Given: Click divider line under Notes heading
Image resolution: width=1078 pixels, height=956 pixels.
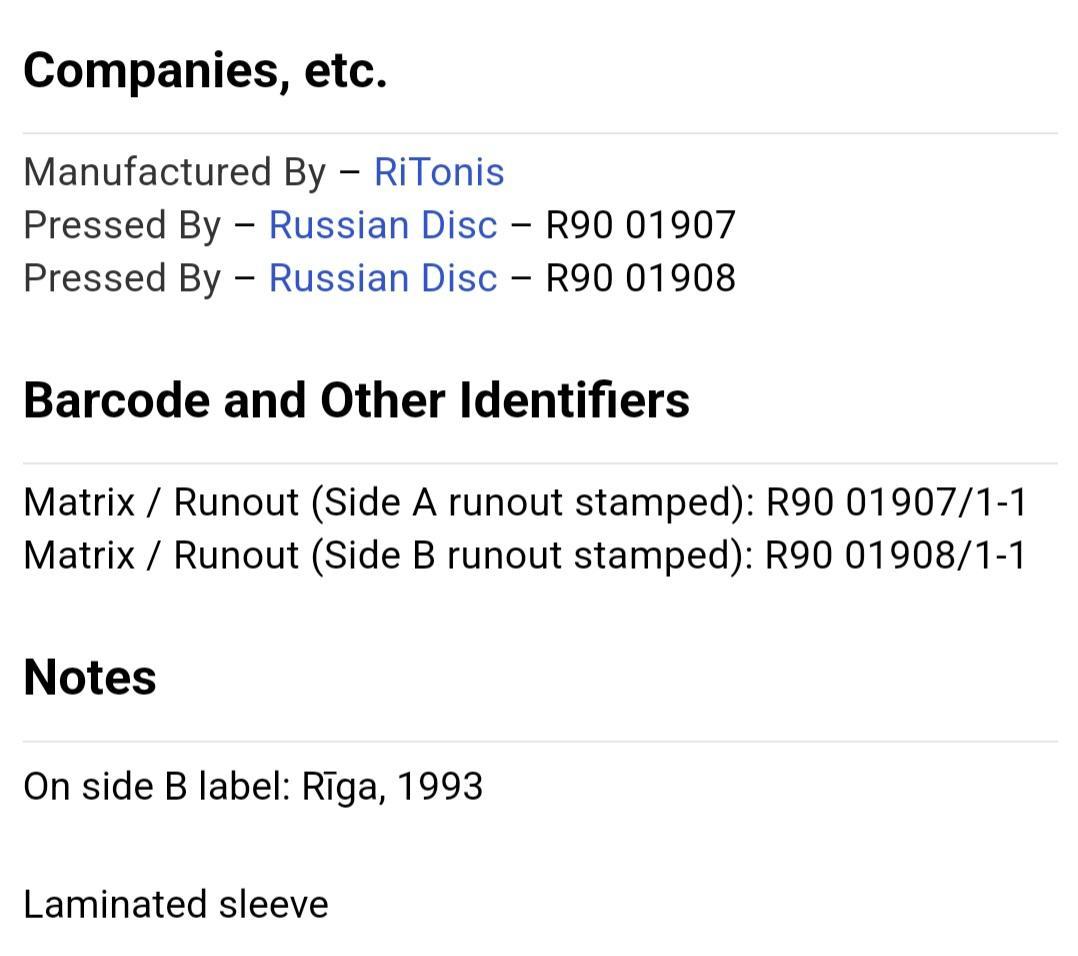Looking at the screenshot, I should click(x=540, y=742).
